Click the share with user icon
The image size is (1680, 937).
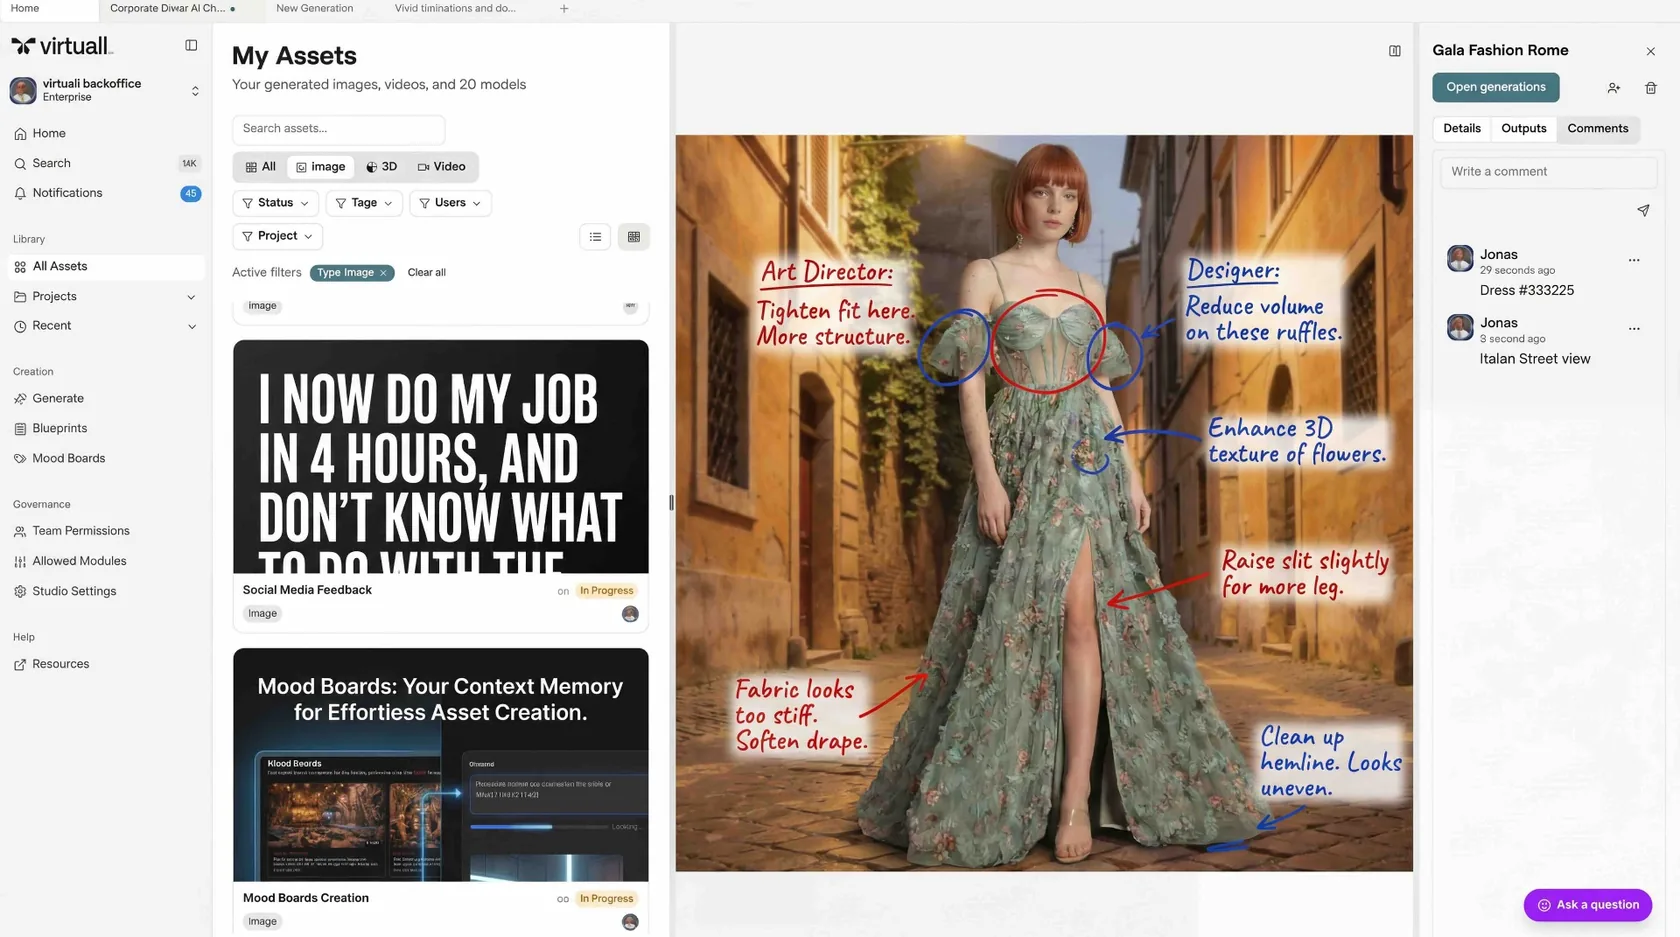coord(1613,88)
